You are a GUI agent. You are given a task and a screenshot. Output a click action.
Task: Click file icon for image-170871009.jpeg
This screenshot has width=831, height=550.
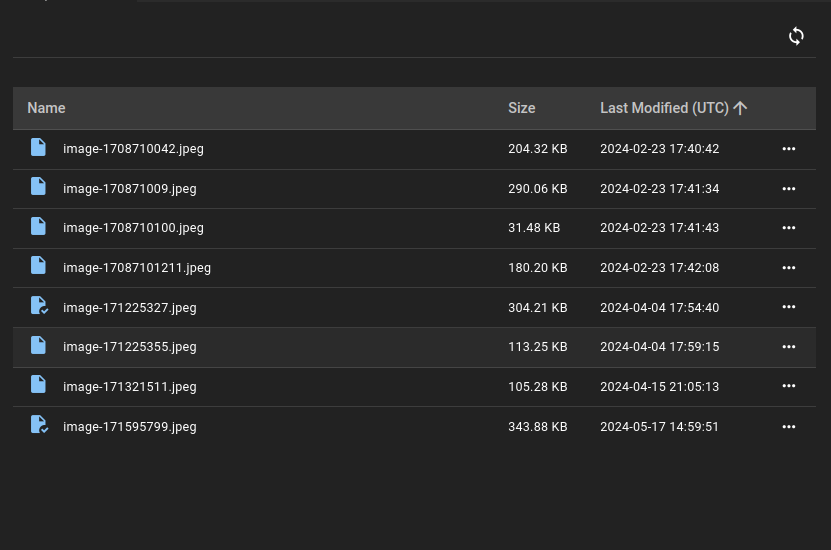pos(38,187)
